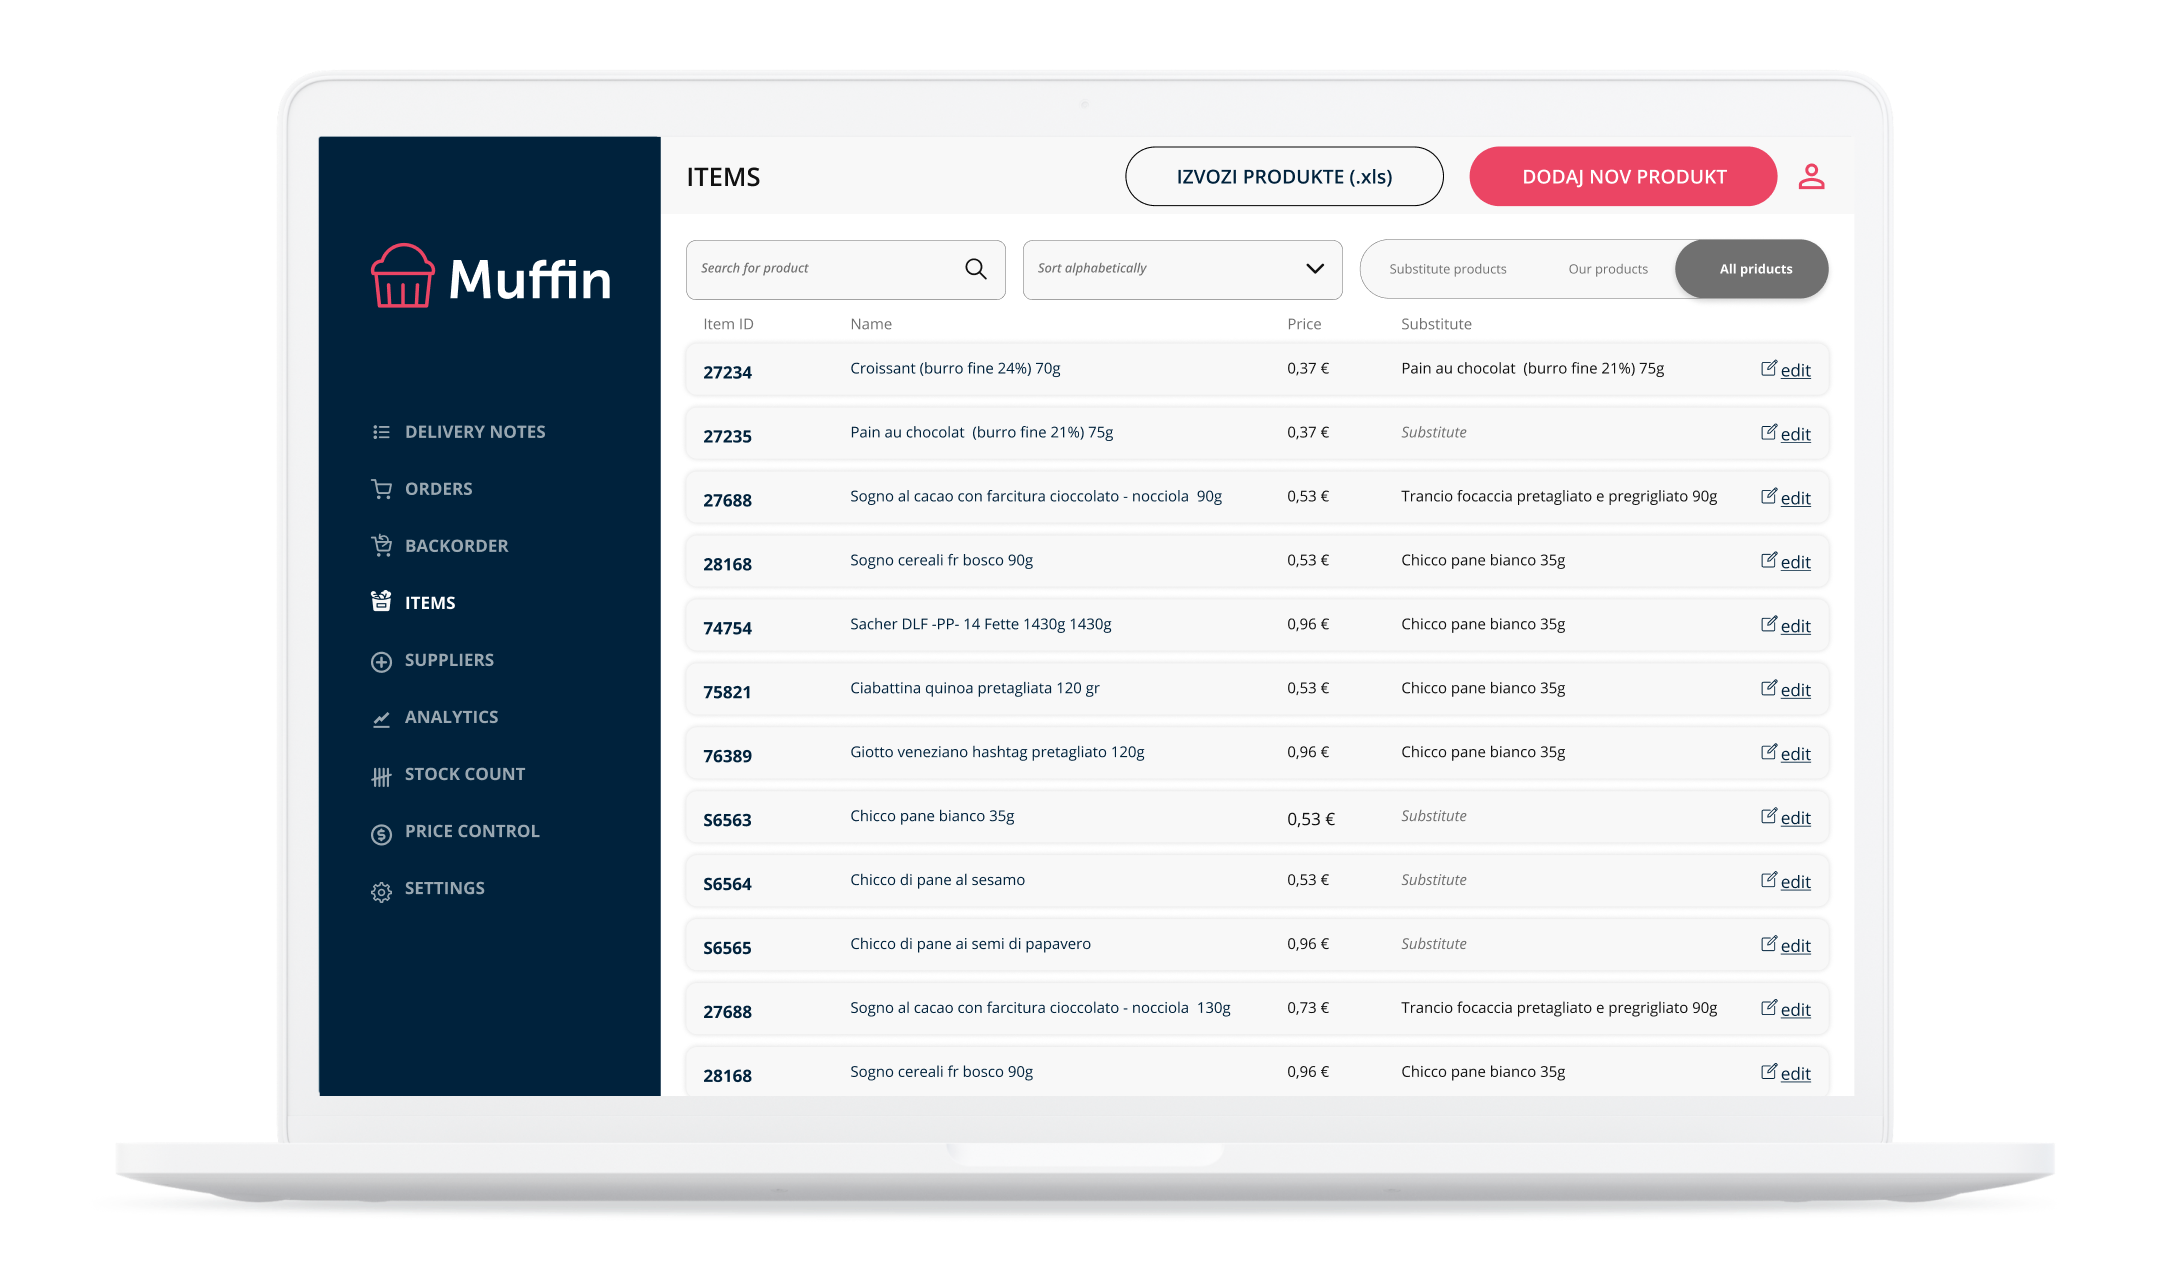Image resolution: width=2171 pixels, height=1279 pixels.
Task: Click the Price Control dollar icon
Action: click(381, 833)
